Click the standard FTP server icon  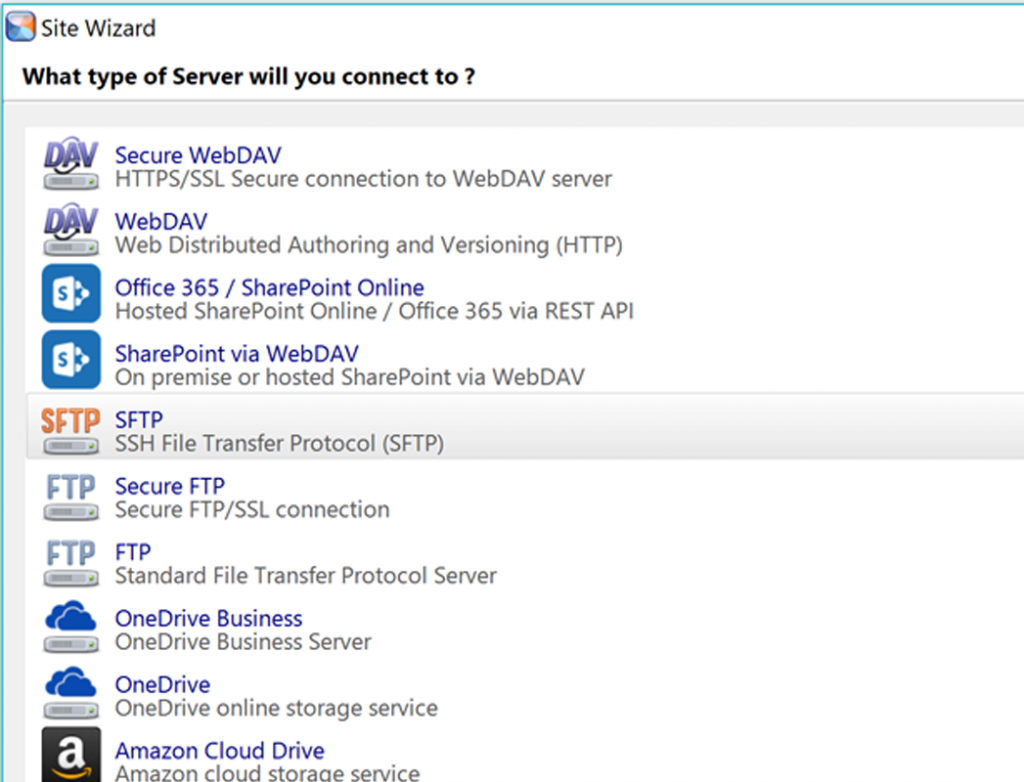tap(71, 563)
